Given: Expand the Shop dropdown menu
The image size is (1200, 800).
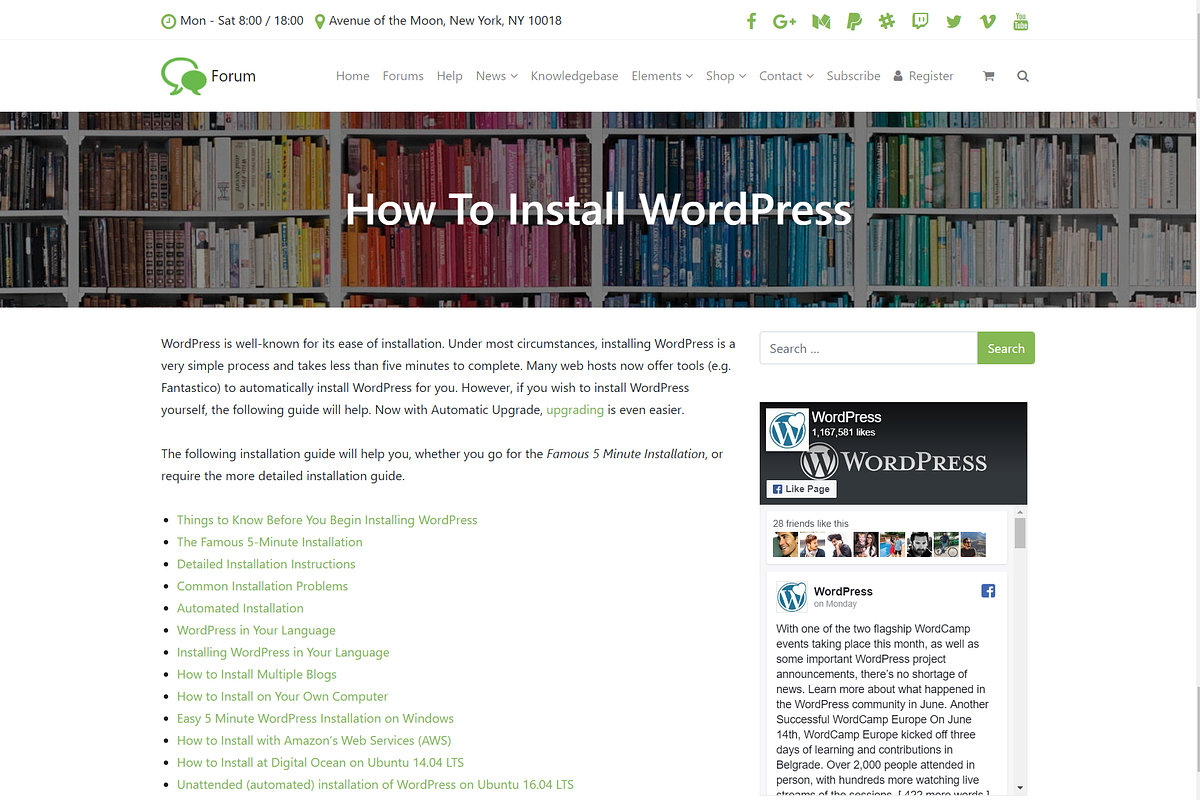Looking at the screenshot, I should (x=726, y=76).
